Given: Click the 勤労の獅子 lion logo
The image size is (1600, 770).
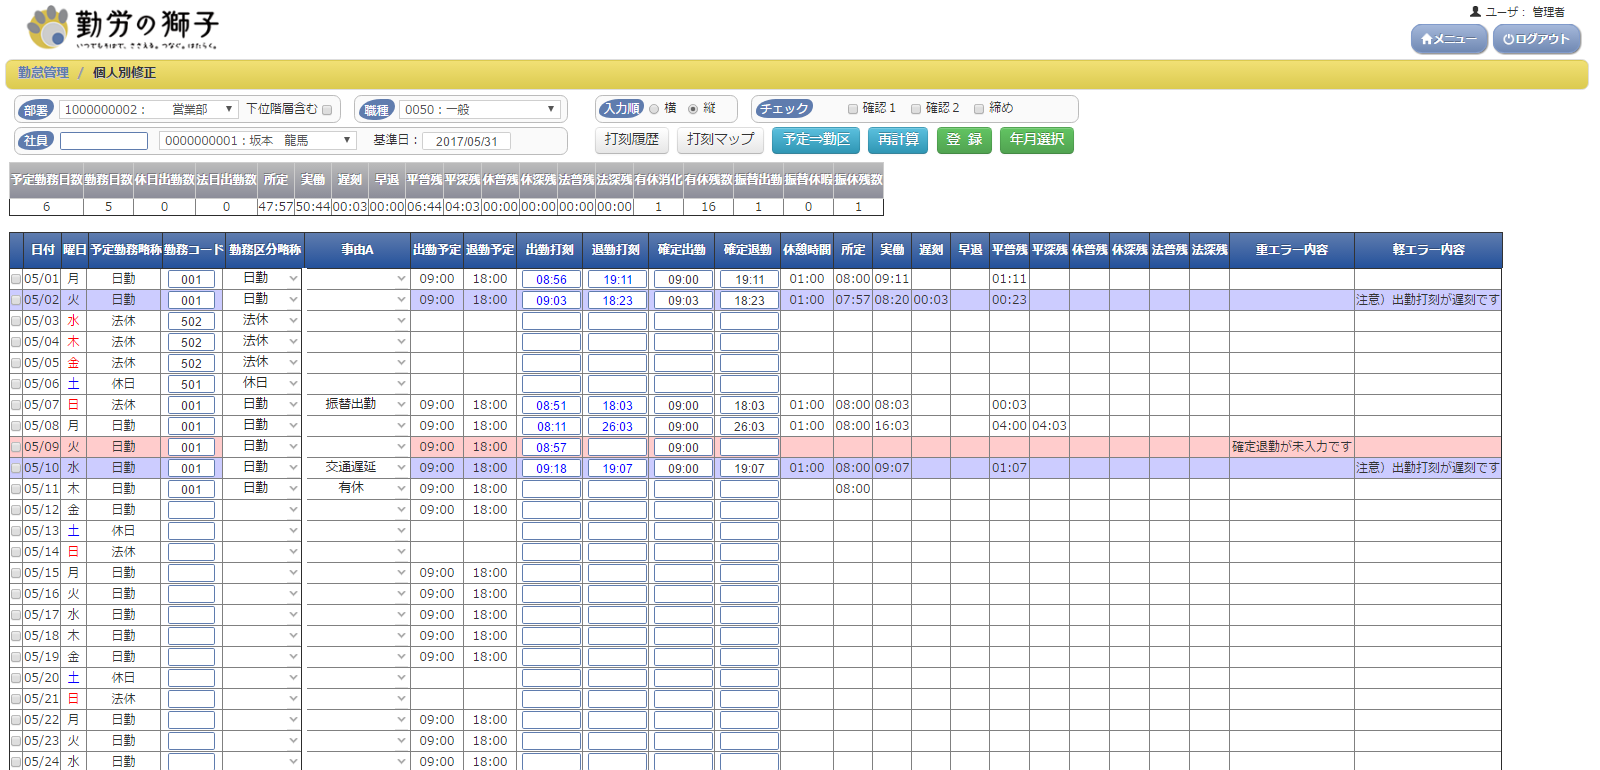Looking at the screenshot, I should click(48, 27).
